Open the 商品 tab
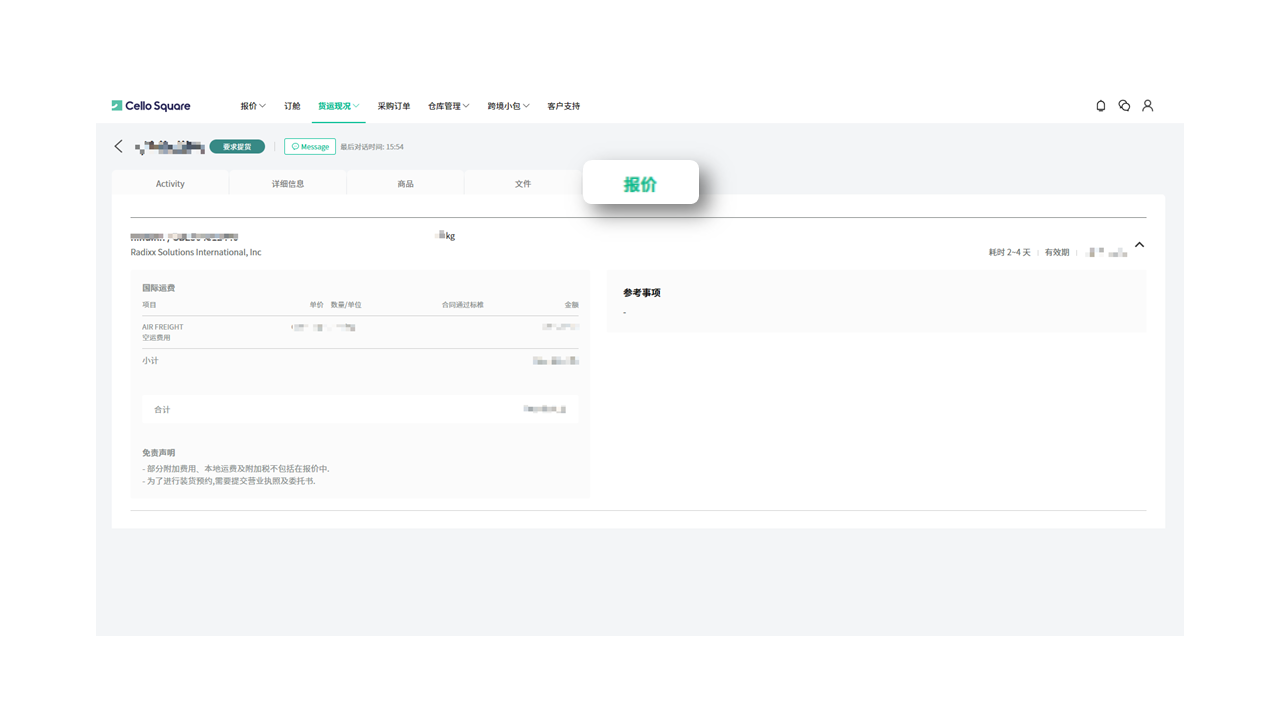This screenshot has width=1280, height=720. (405, 184)
